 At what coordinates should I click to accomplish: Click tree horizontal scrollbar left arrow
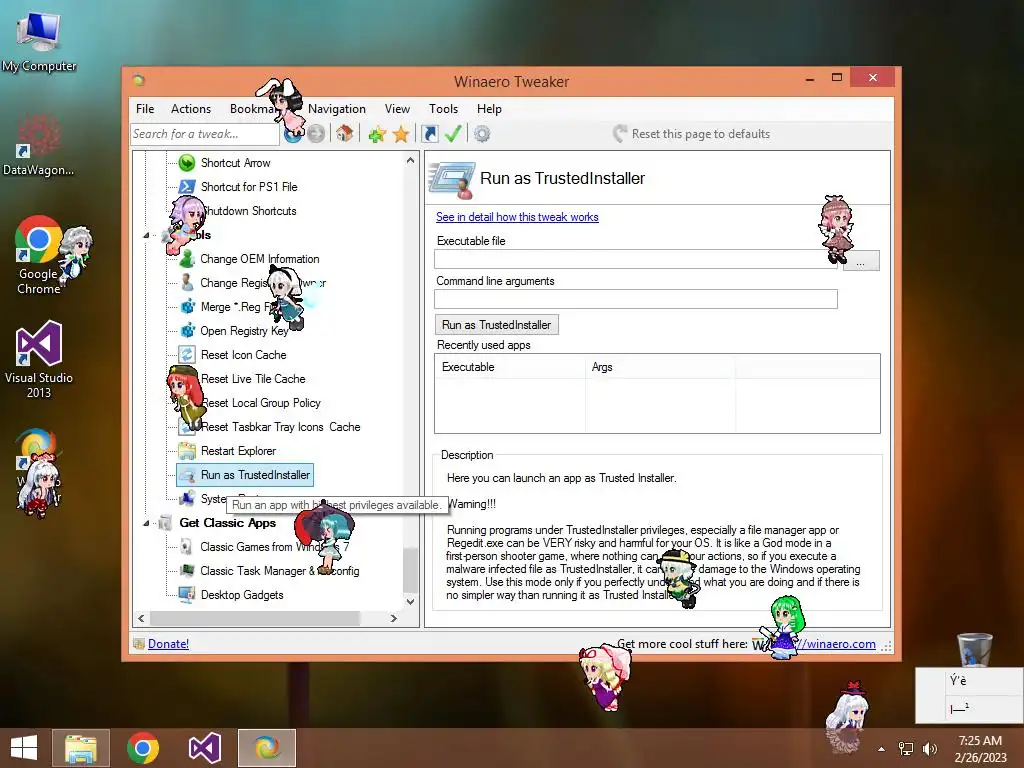[x=142, y=618]
